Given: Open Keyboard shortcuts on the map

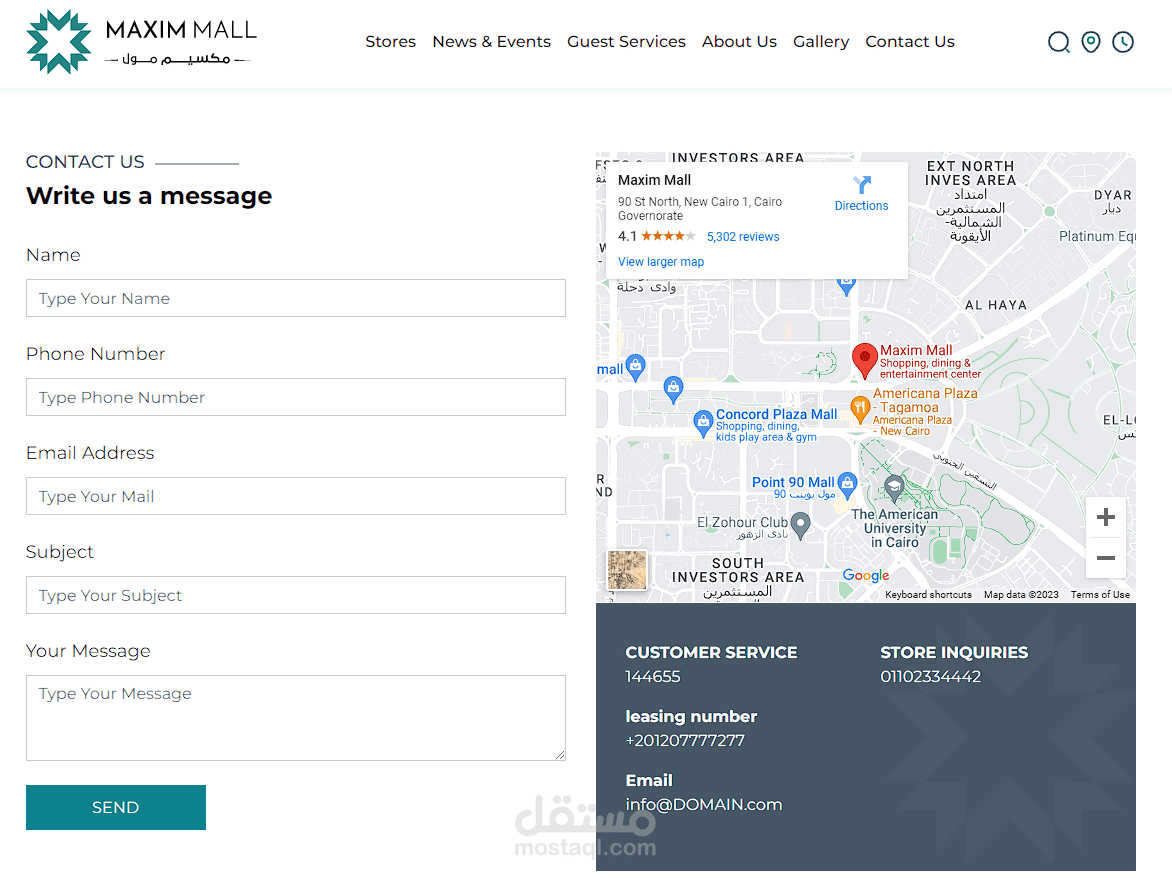Looking at the screenshot, I should [x=928, y=595].
